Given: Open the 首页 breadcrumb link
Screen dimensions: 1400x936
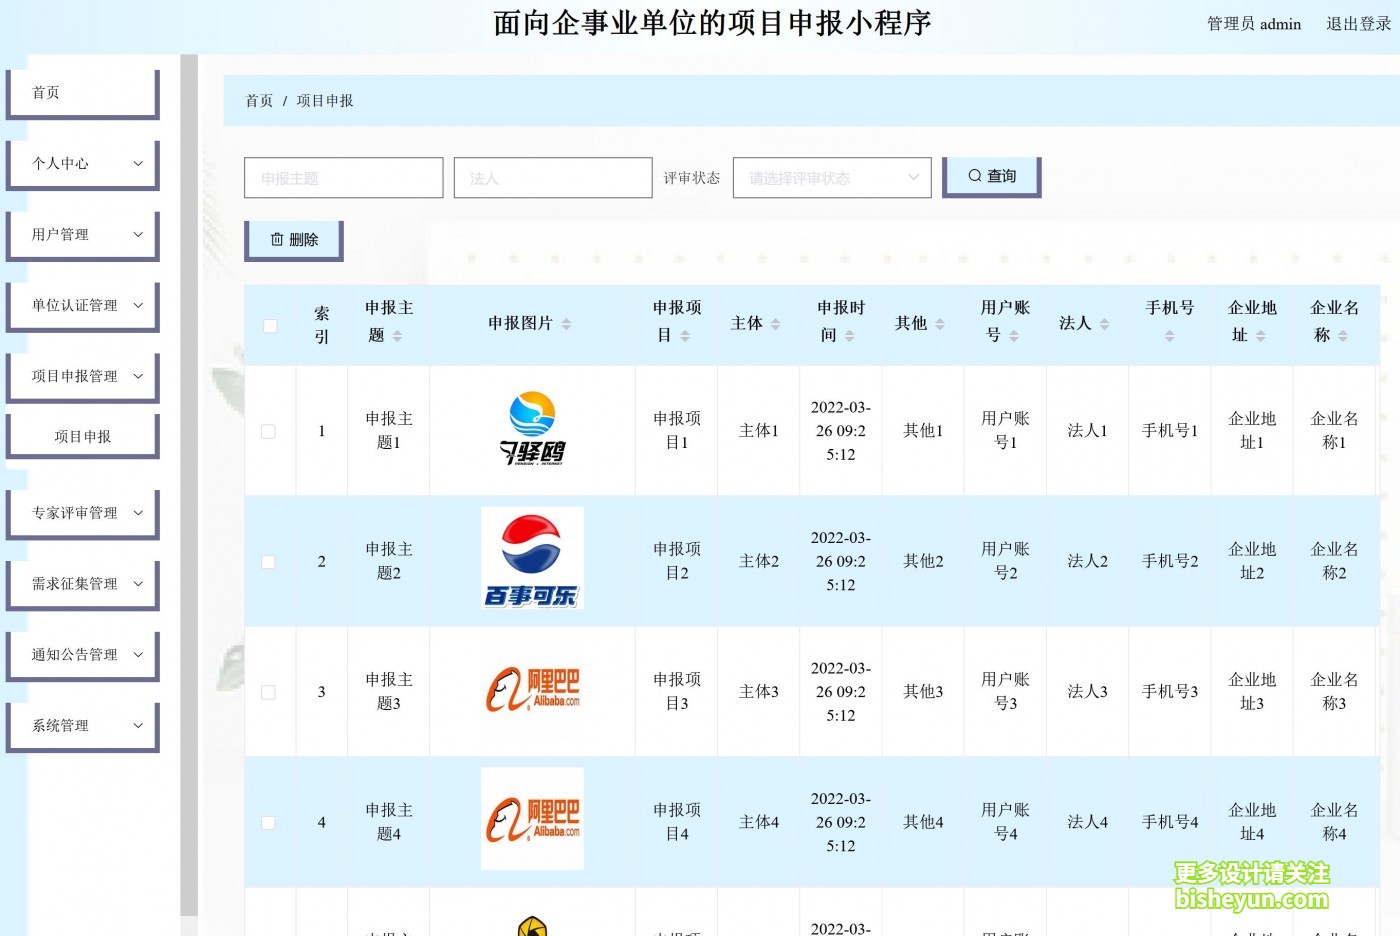Looking at the screenshot, I should coord(259,100).
